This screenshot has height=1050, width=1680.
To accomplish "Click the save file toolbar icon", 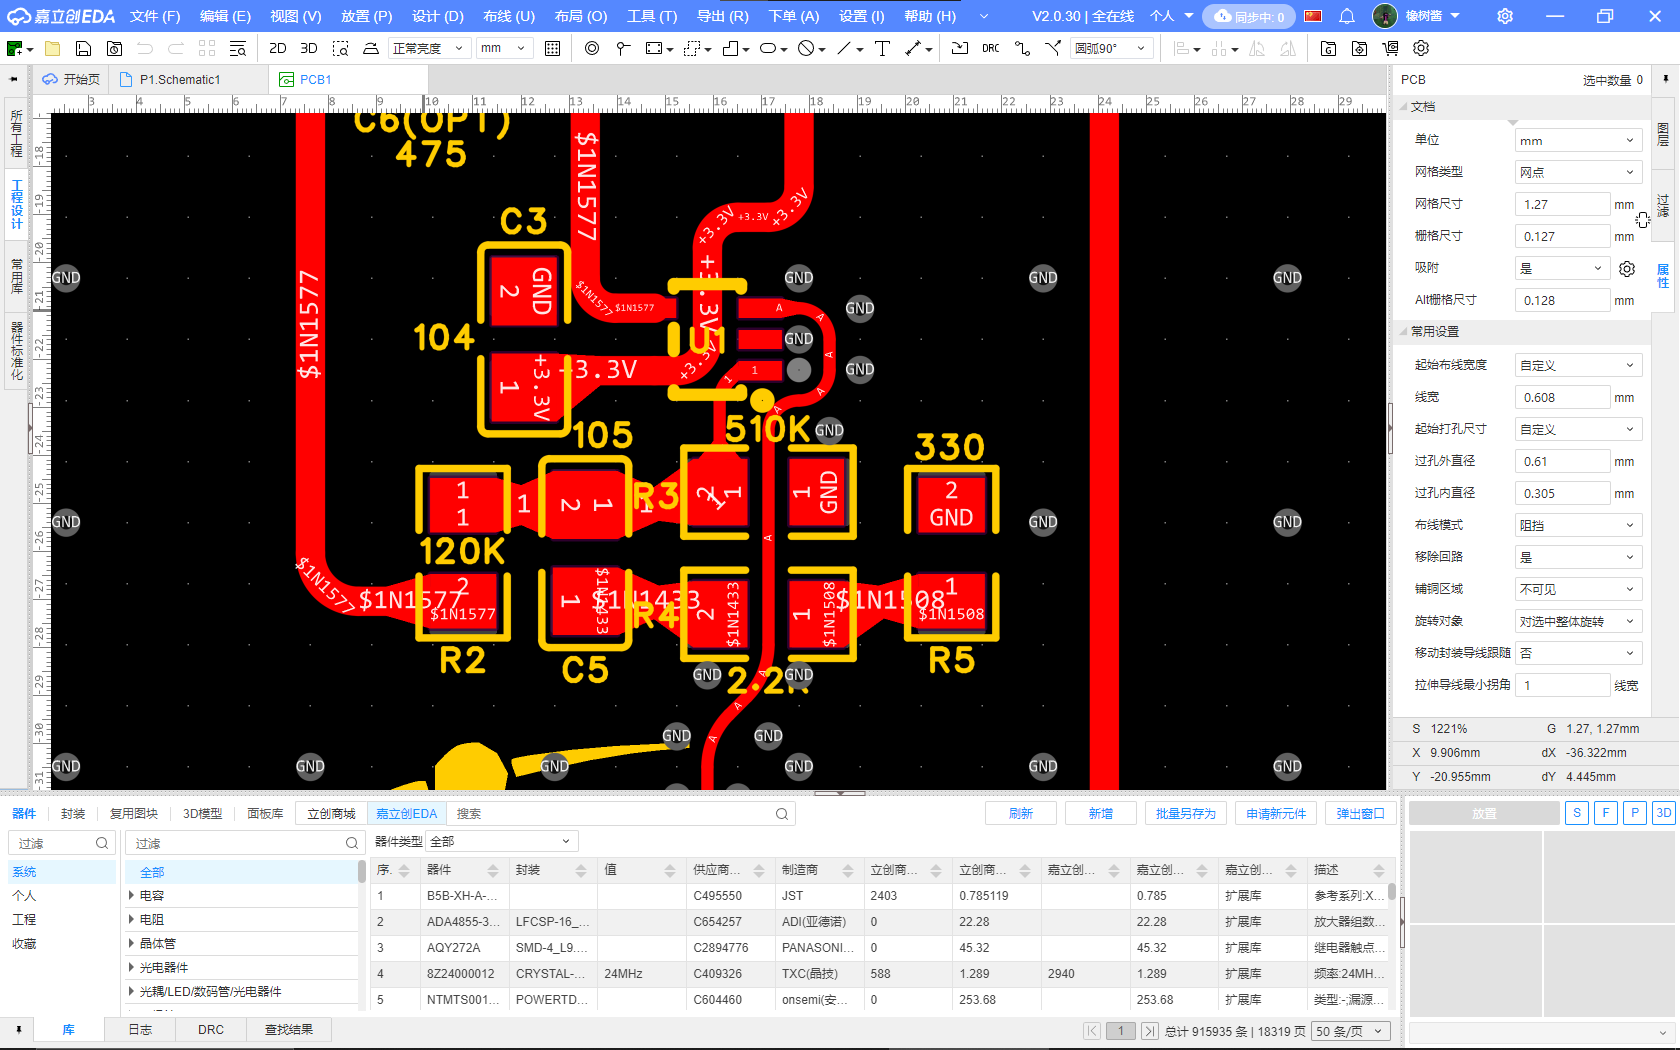I will [x=83, y=48].
